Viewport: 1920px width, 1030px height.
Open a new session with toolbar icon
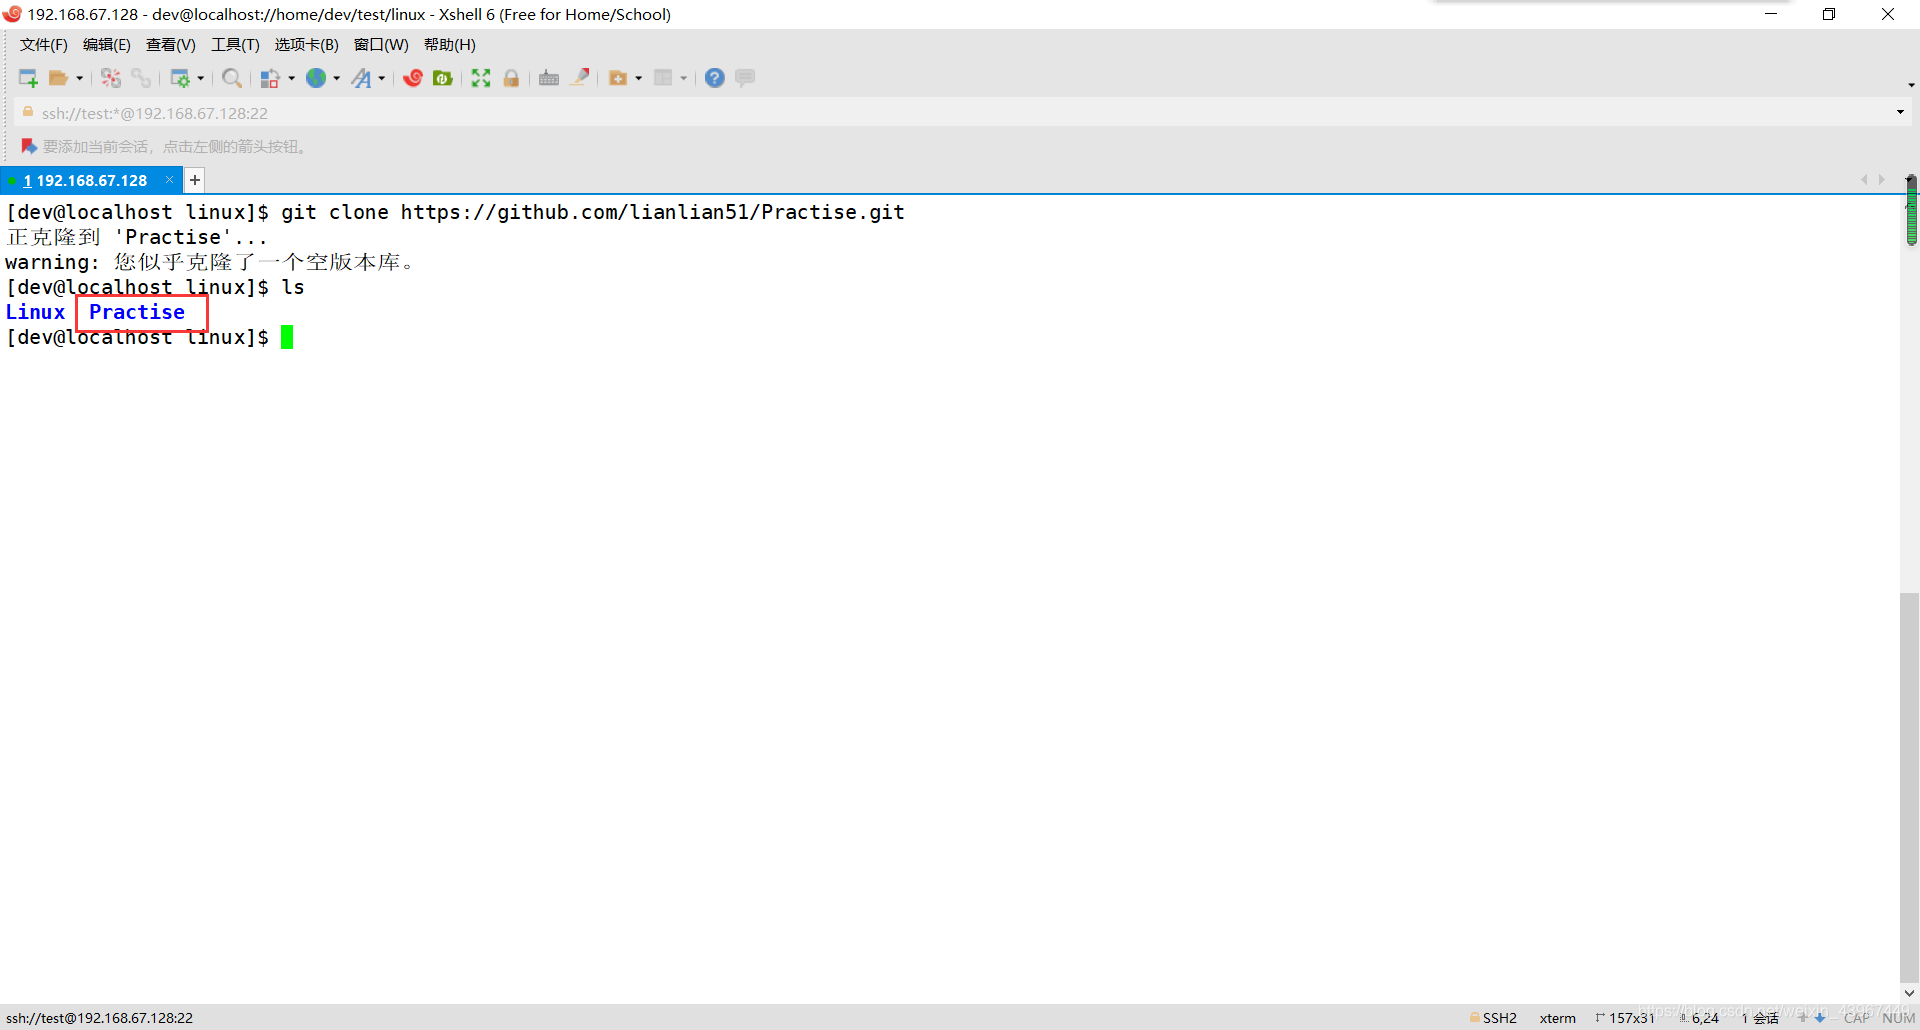[x=28, y=78]
